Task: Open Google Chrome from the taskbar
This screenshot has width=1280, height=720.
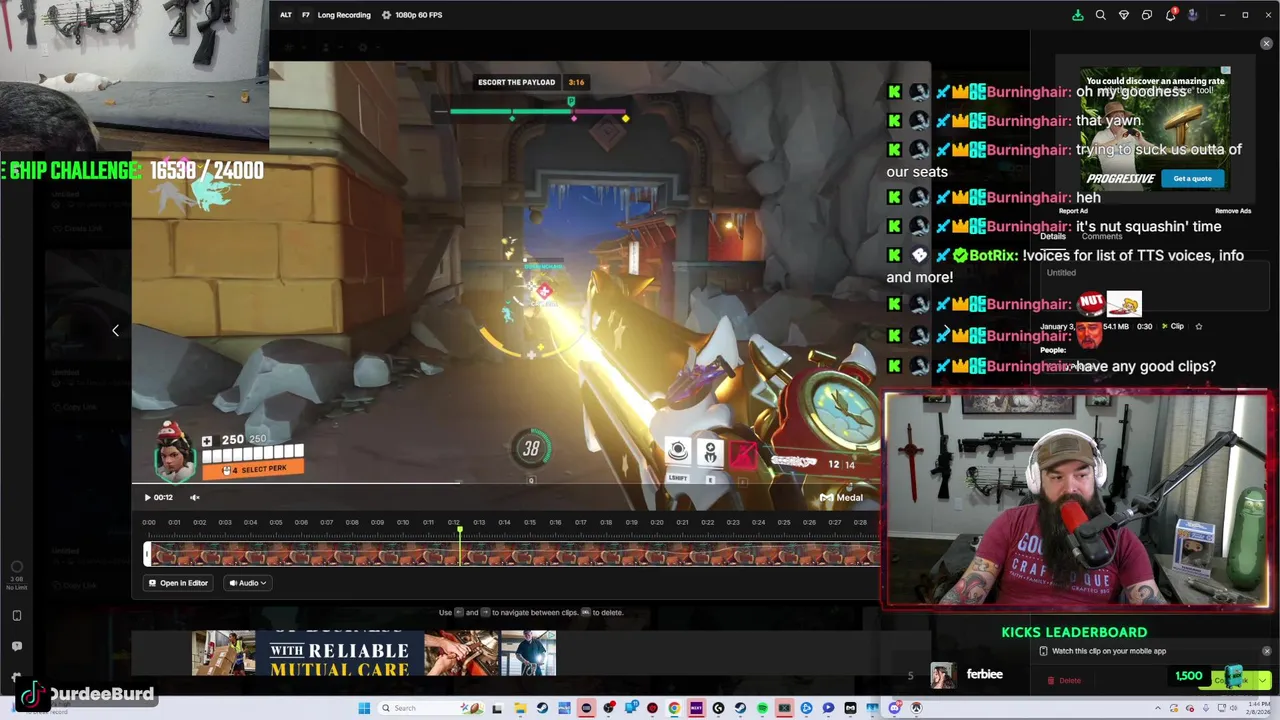Action: click(674, 708)
